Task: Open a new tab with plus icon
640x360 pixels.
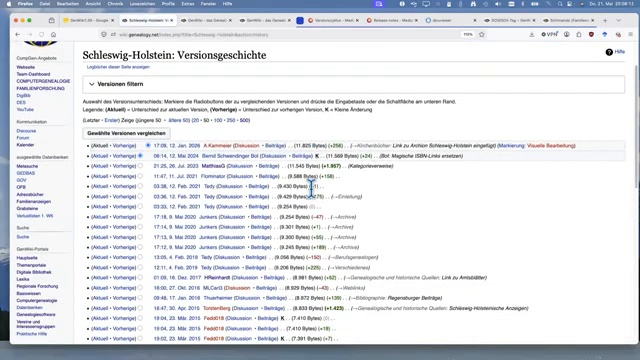Action: [605, 20]
